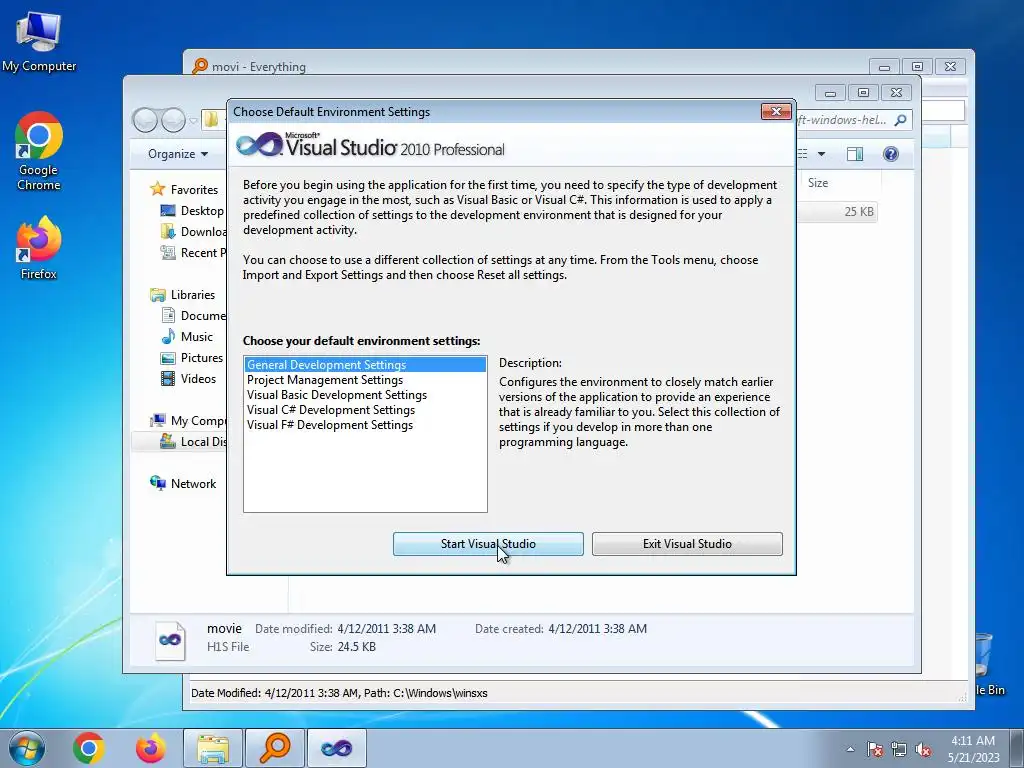Open network tray icon
Image resolution: width=1024 pixels, height=768 pixels.
coord(899,749)
